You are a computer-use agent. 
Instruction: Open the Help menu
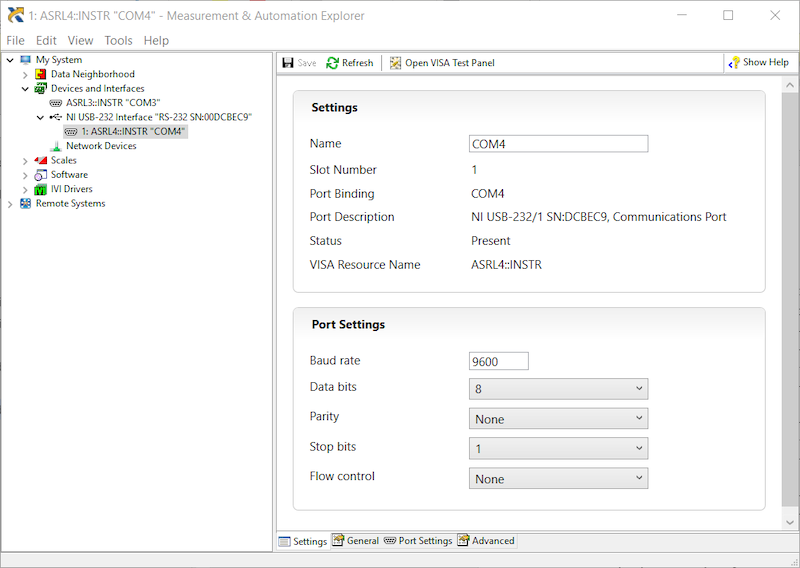point(156,40)
